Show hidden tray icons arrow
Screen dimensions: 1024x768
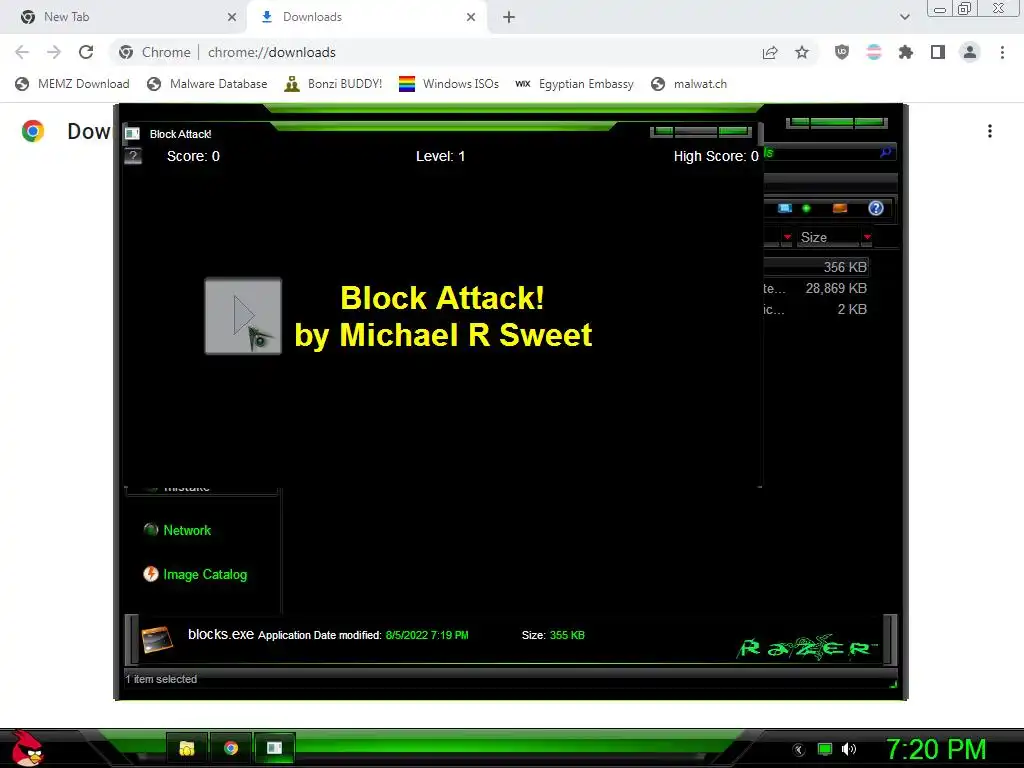(x=799, y=750)
